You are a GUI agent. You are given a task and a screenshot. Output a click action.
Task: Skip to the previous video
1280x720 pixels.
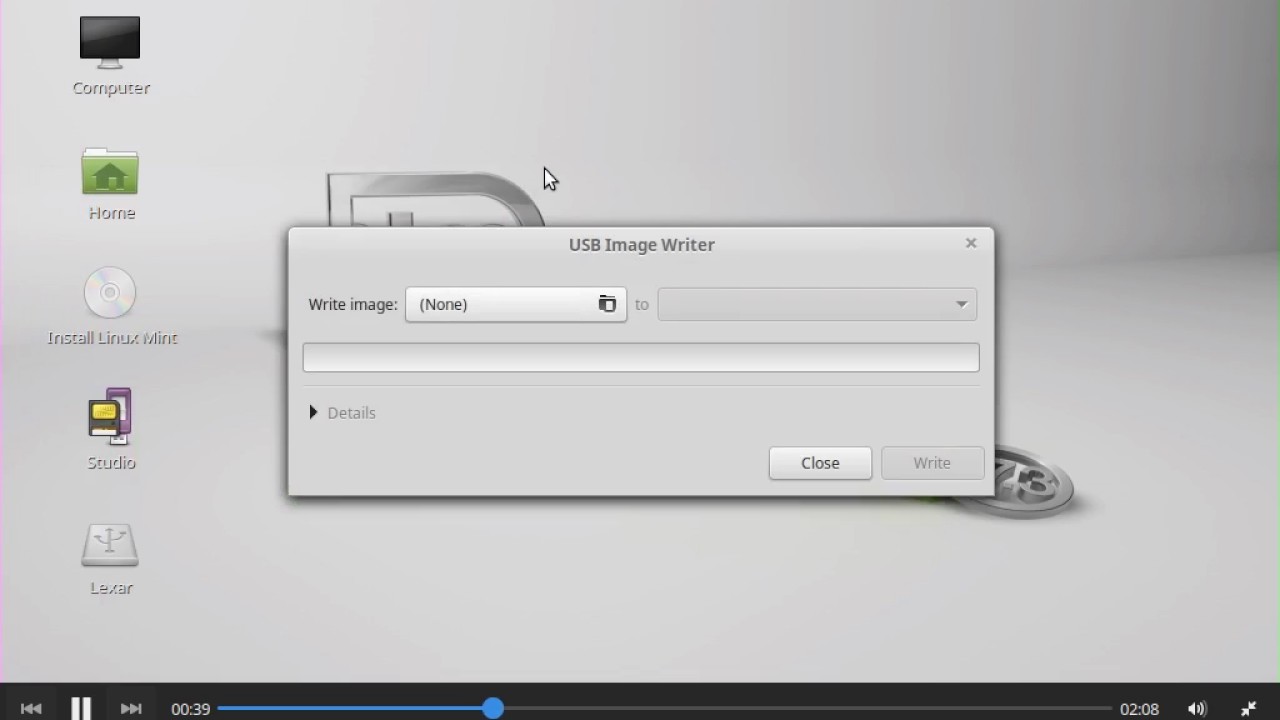[x=31, y=708]
